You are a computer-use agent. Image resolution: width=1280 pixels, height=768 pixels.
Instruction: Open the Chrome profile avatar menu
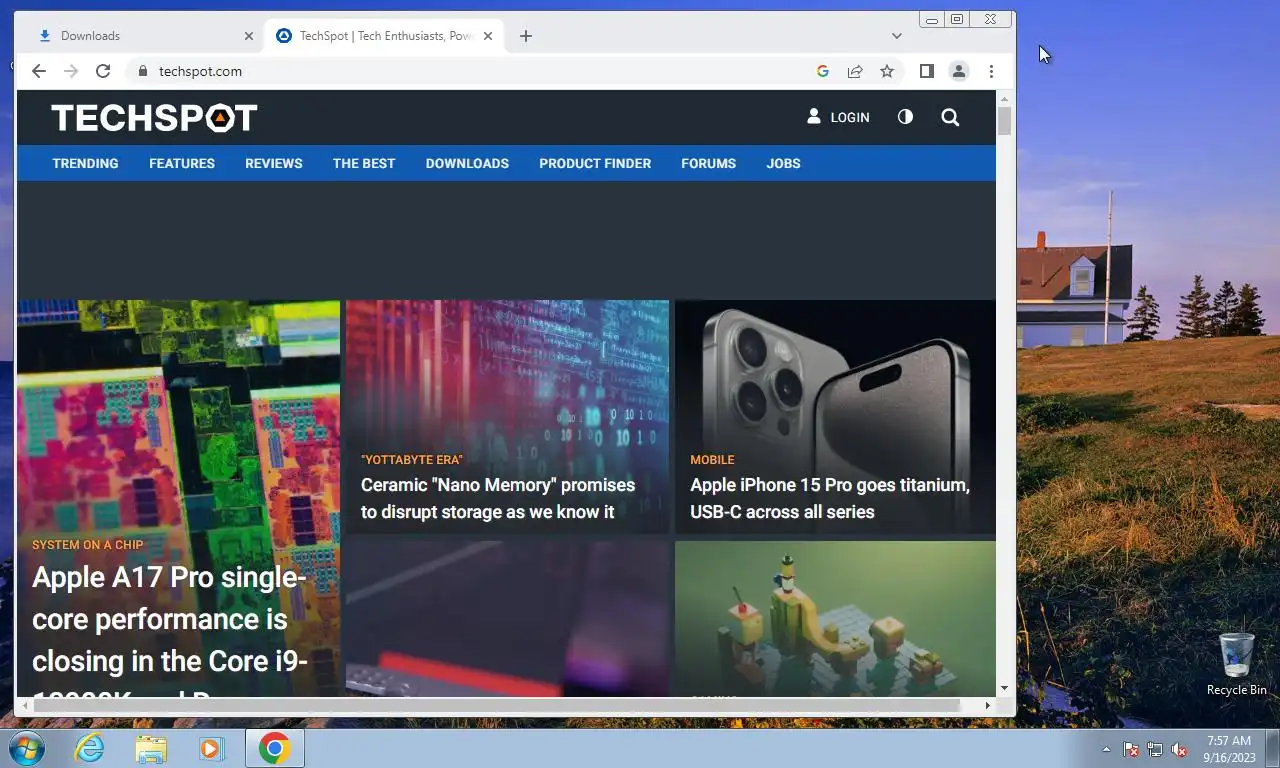pos(959,71)
